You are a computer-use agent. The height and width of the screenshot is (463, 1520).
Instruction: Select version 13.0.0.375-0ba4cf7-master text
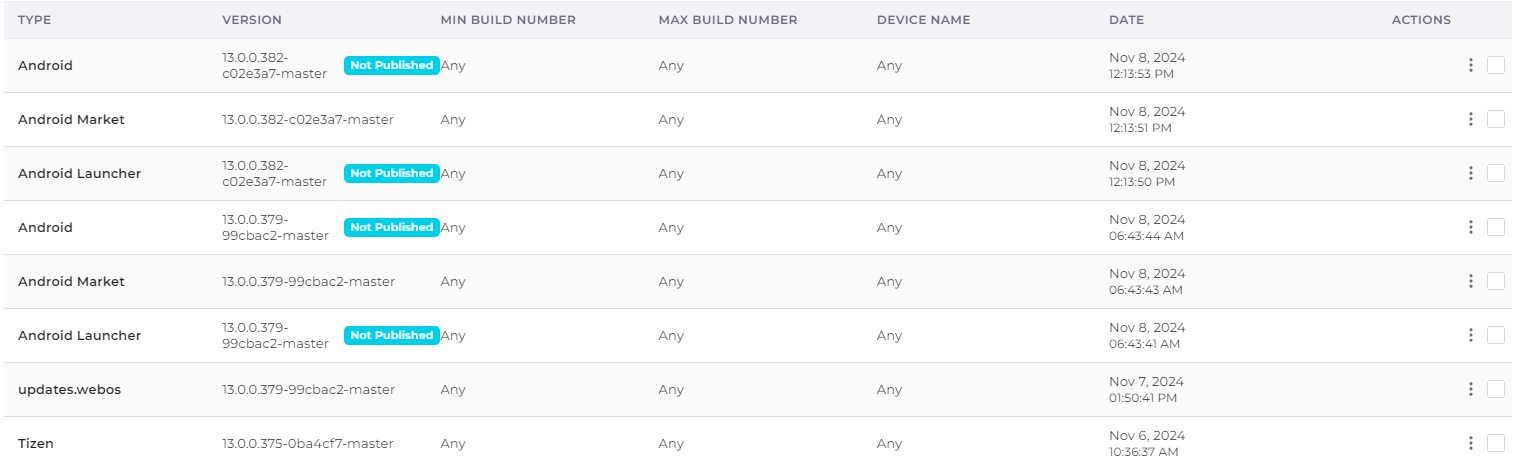(308, 443)
